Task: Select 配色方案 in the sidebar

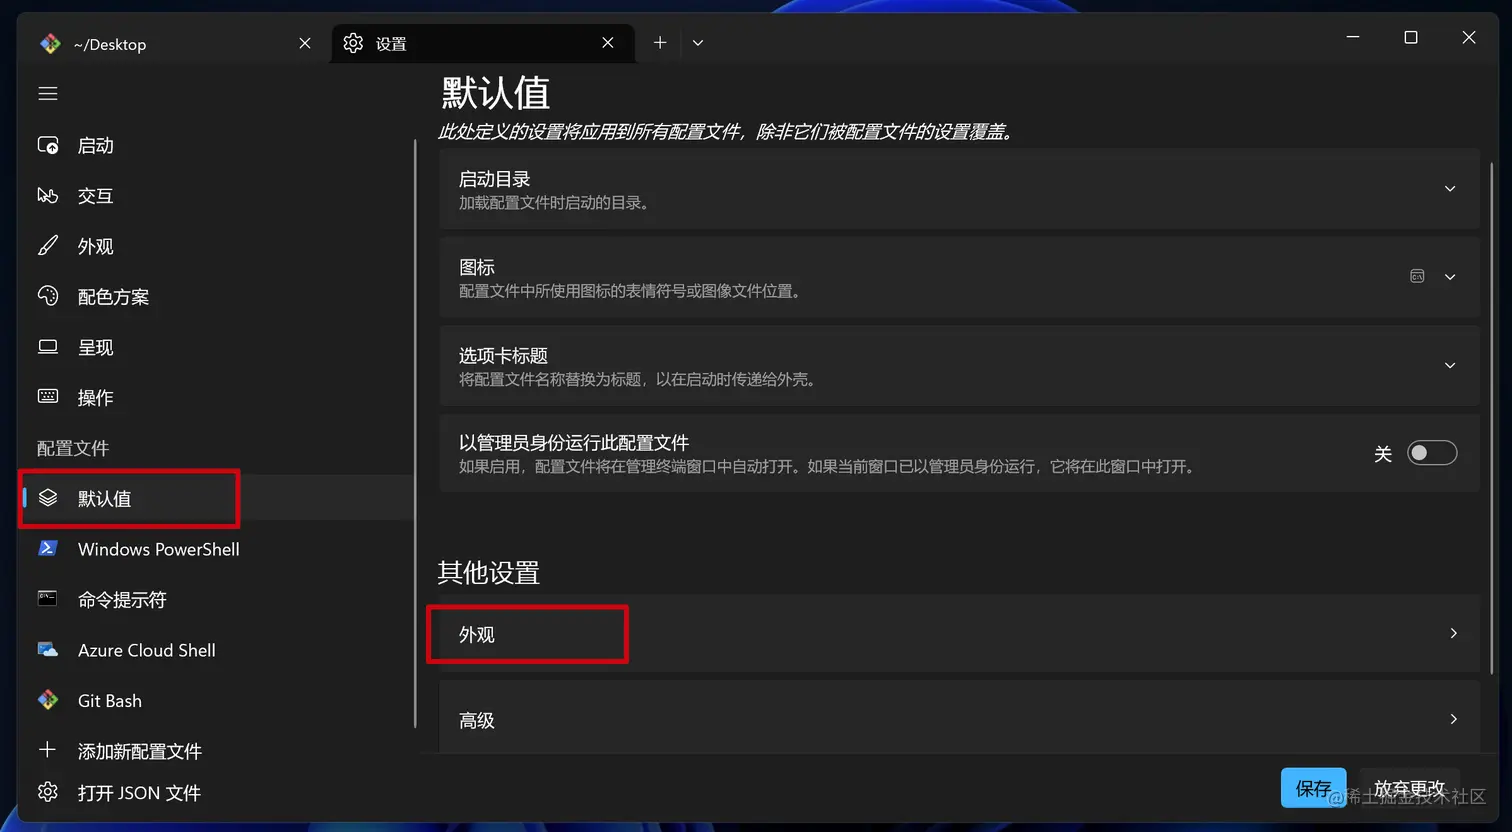Action: [x=215, y=297]
